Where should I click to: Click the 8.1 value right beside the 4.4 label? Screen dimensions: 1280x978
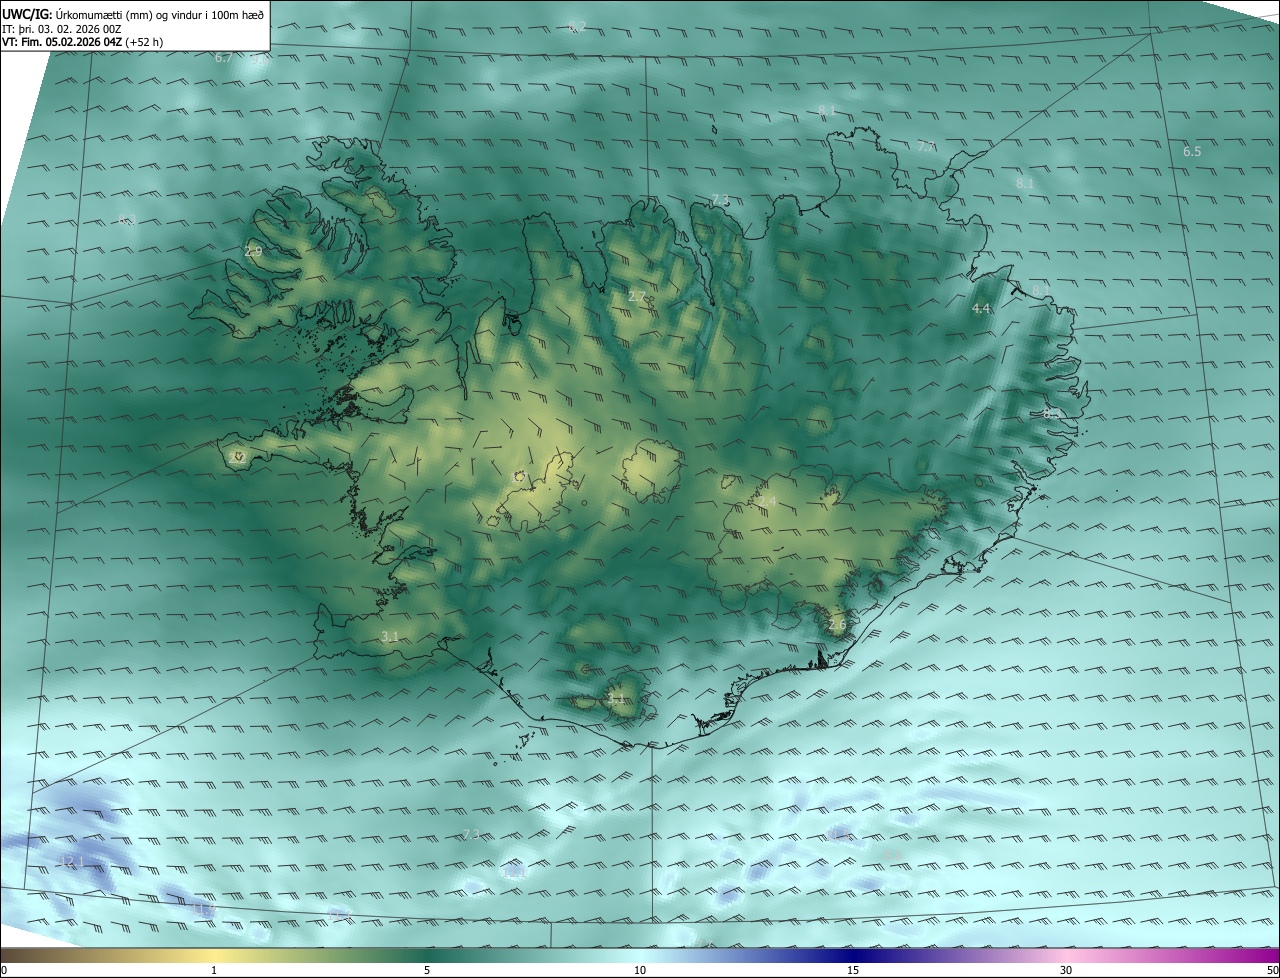(x=1041, y=290)
